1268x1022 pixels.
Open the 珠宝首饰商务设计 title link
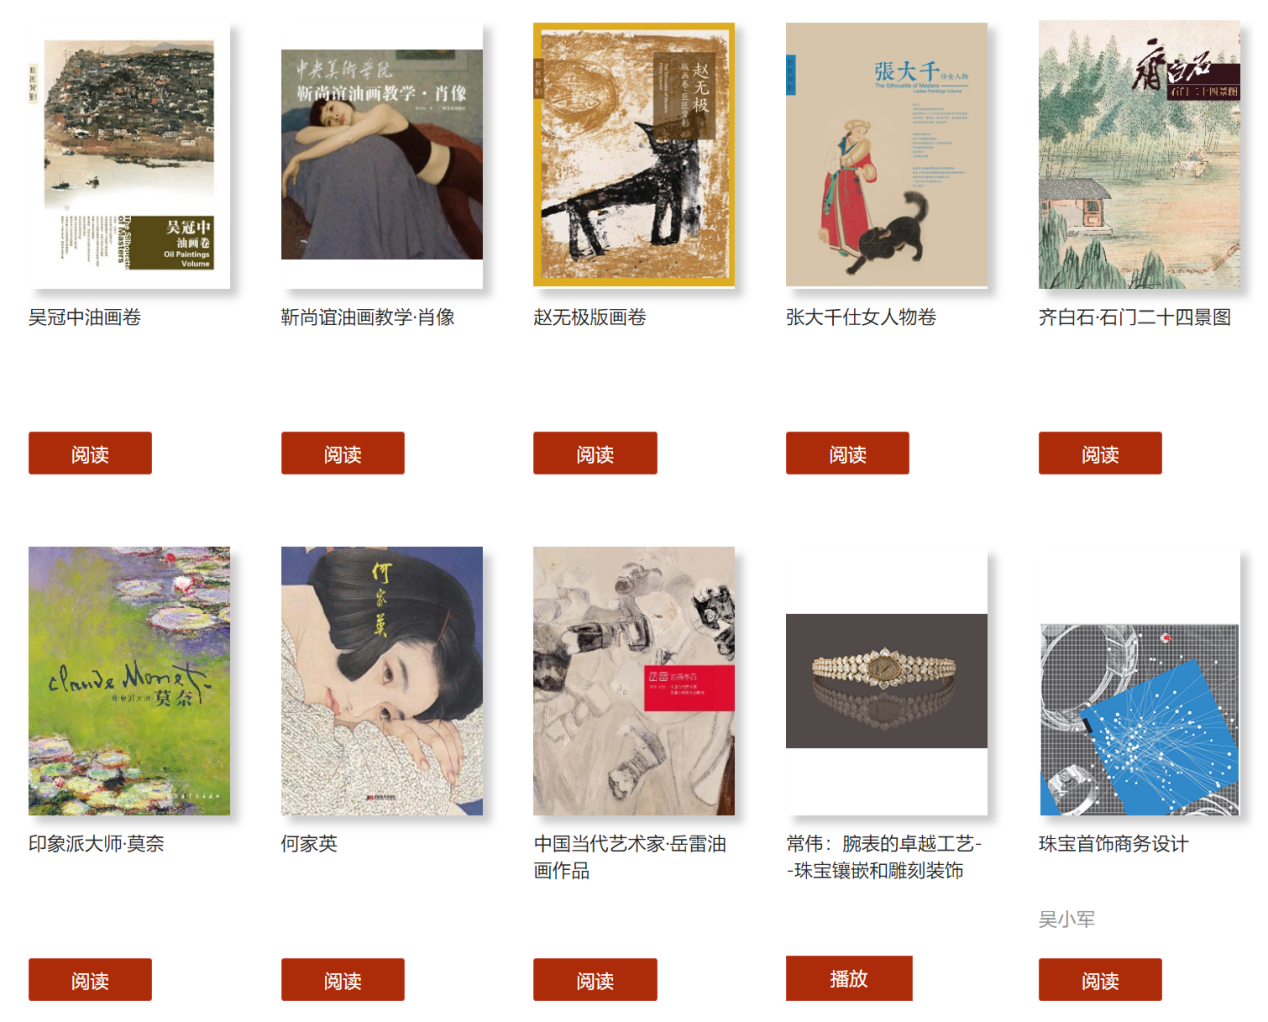tap(1114, 844)
